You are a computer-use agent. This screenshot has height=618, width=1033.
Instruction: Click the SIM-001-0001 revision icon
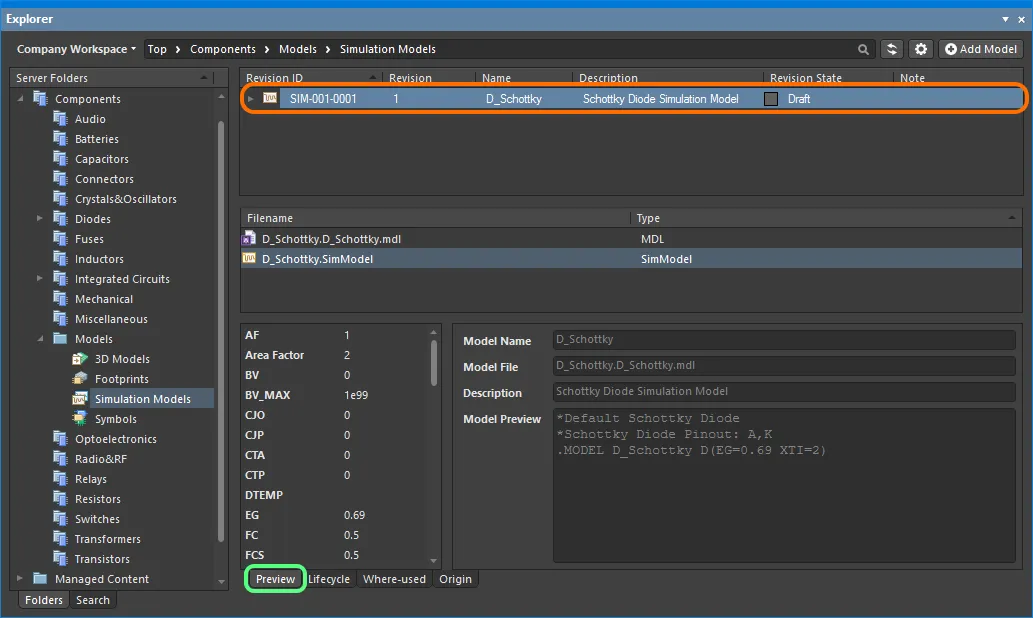point(270,99)
